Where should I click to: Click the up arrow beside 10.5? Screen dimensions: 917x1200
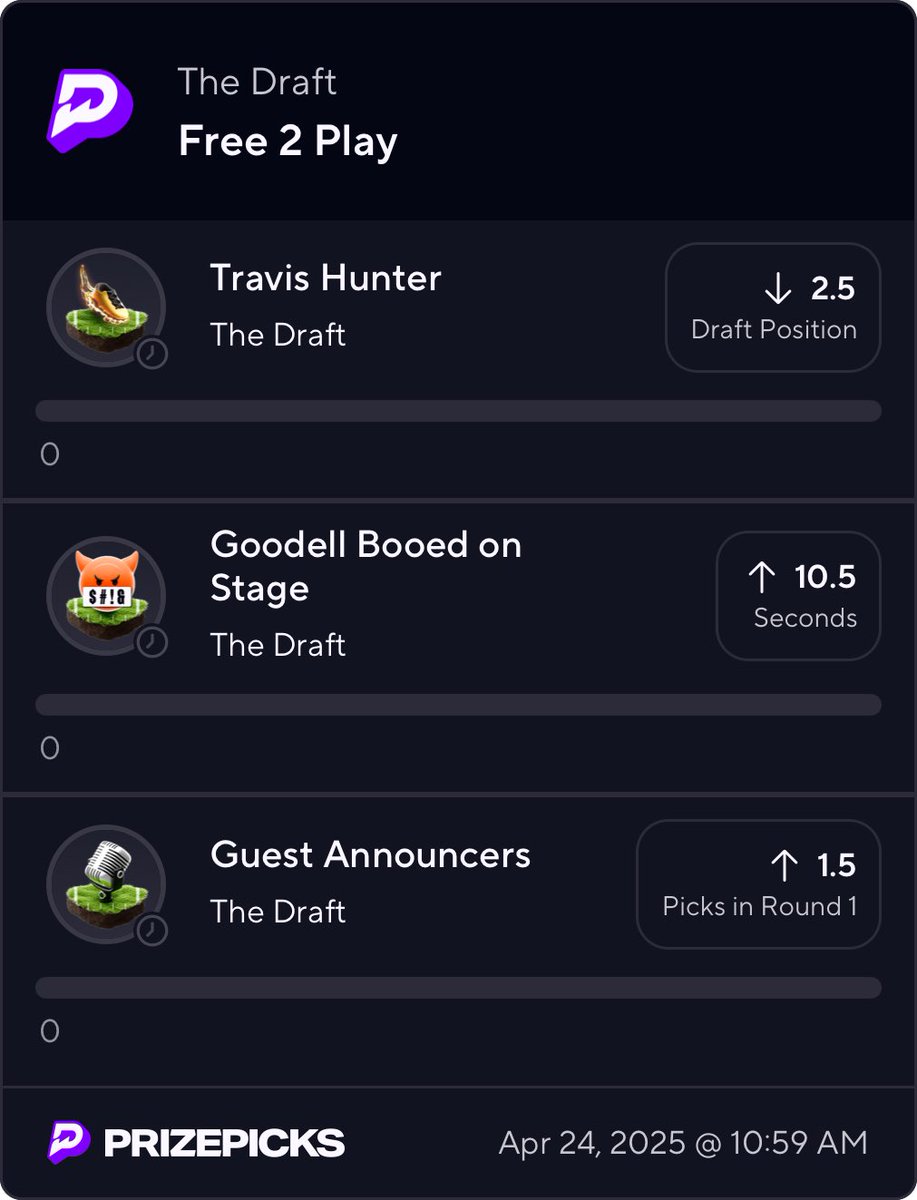coord(762,577)
